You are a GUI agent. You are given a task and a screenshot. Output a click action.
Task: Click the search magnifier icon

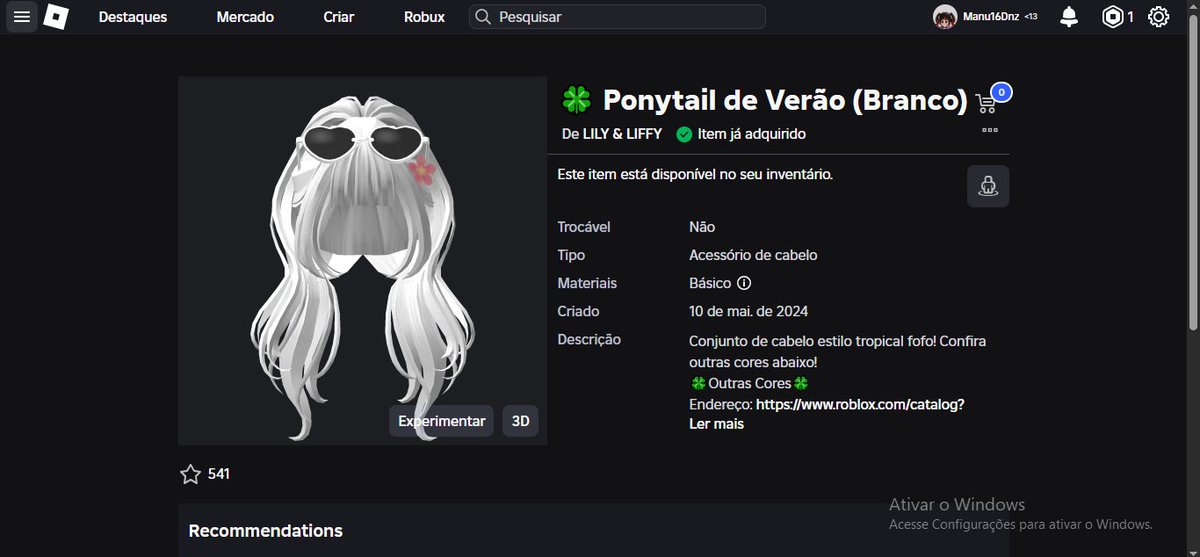pos(483,17)
